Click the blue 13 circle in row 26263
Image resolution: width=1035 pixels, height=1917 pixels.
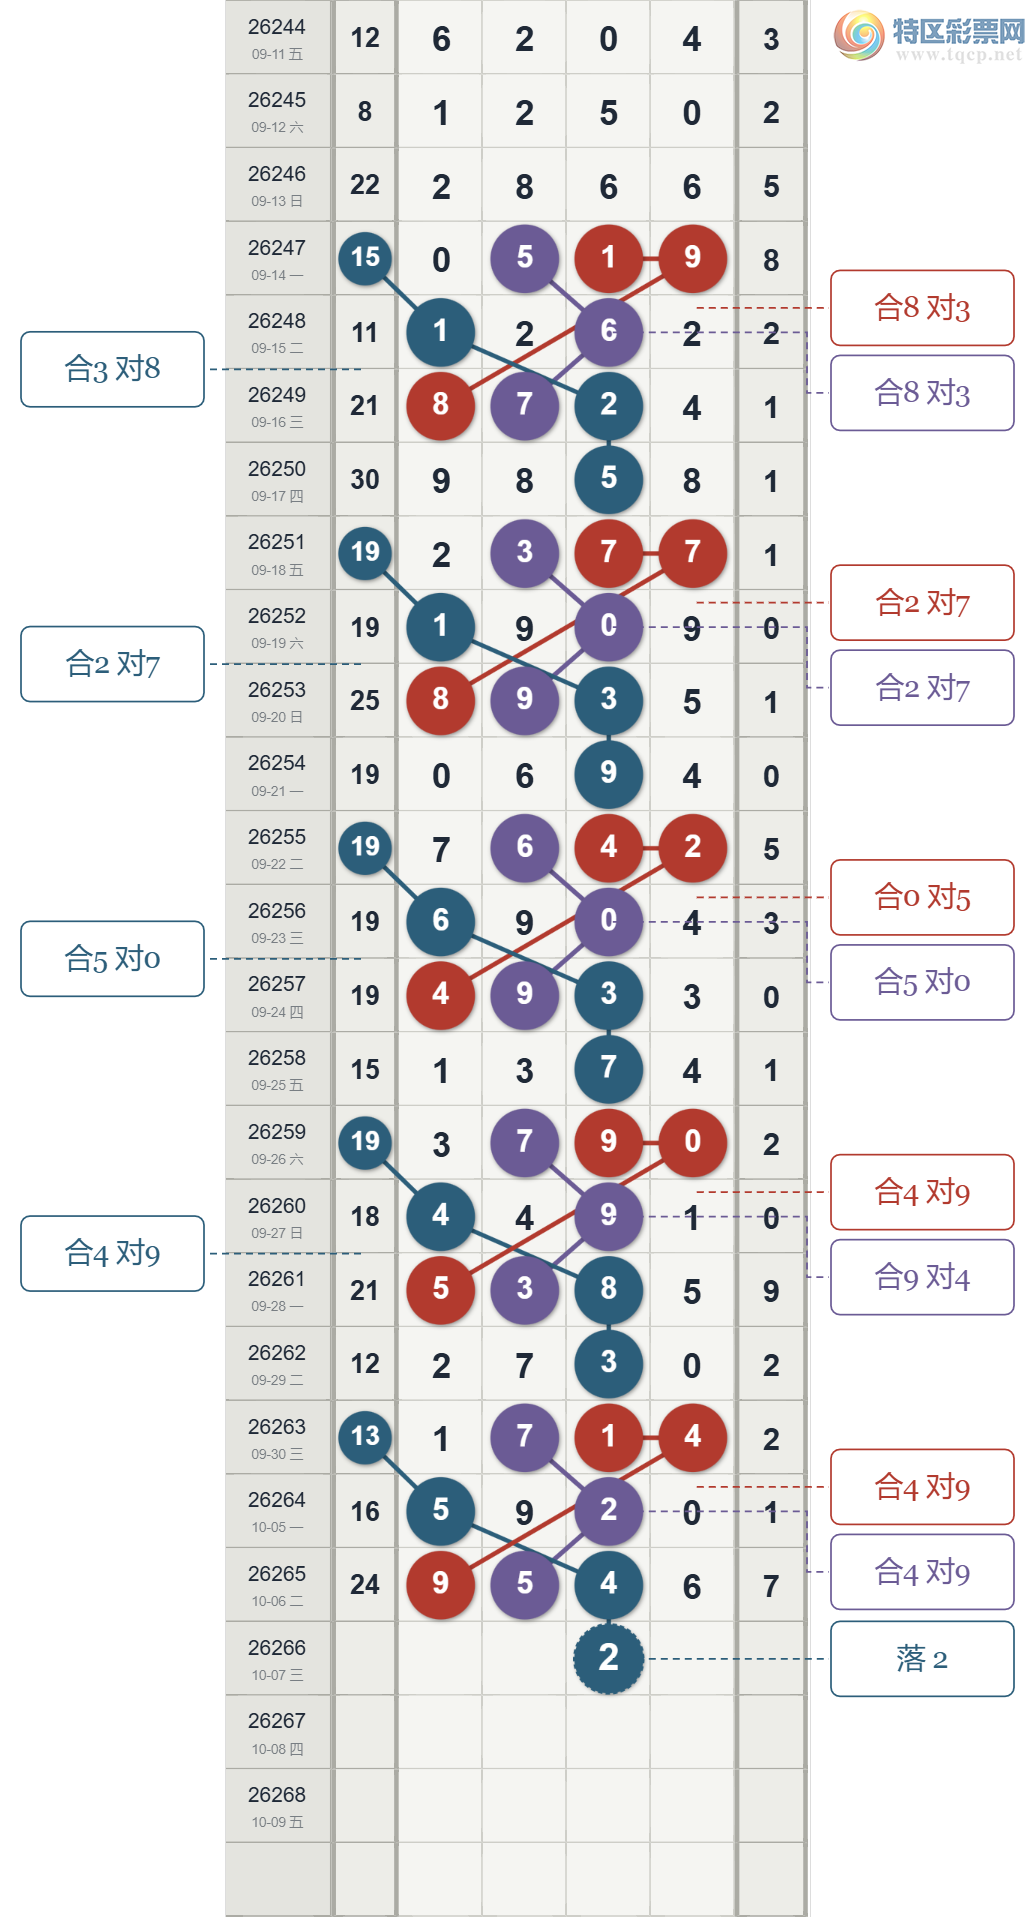click(365, 1437)
